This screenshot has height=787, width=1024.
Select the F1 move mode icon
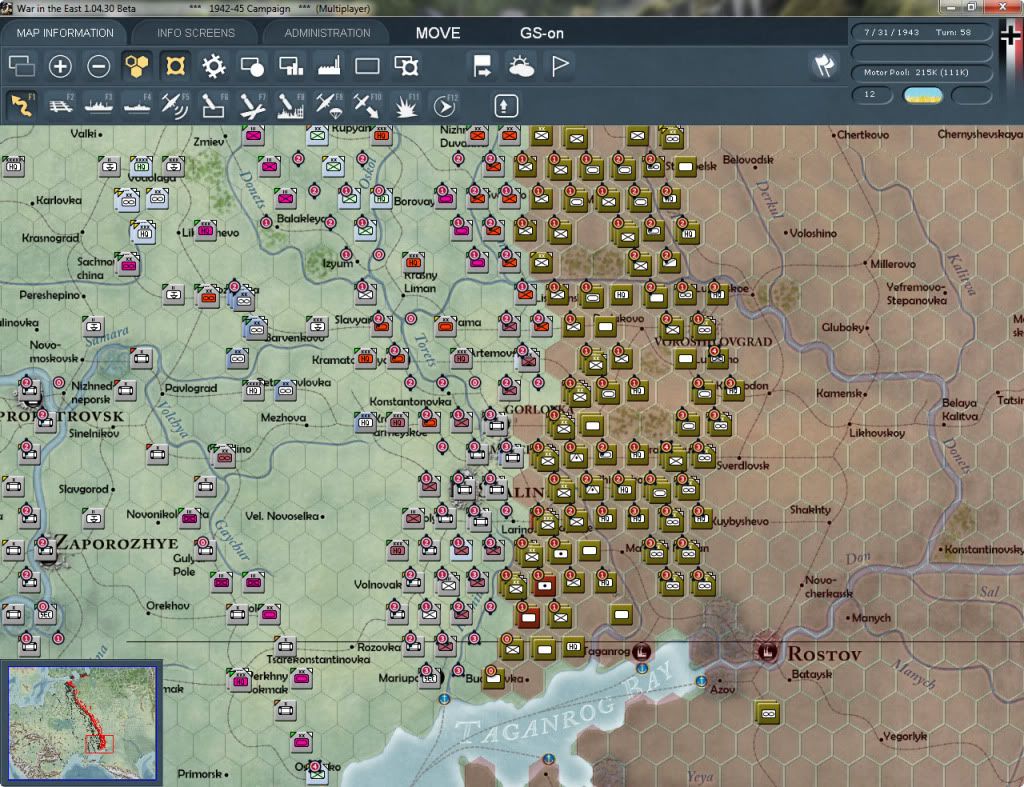click(x=22, y=105)
